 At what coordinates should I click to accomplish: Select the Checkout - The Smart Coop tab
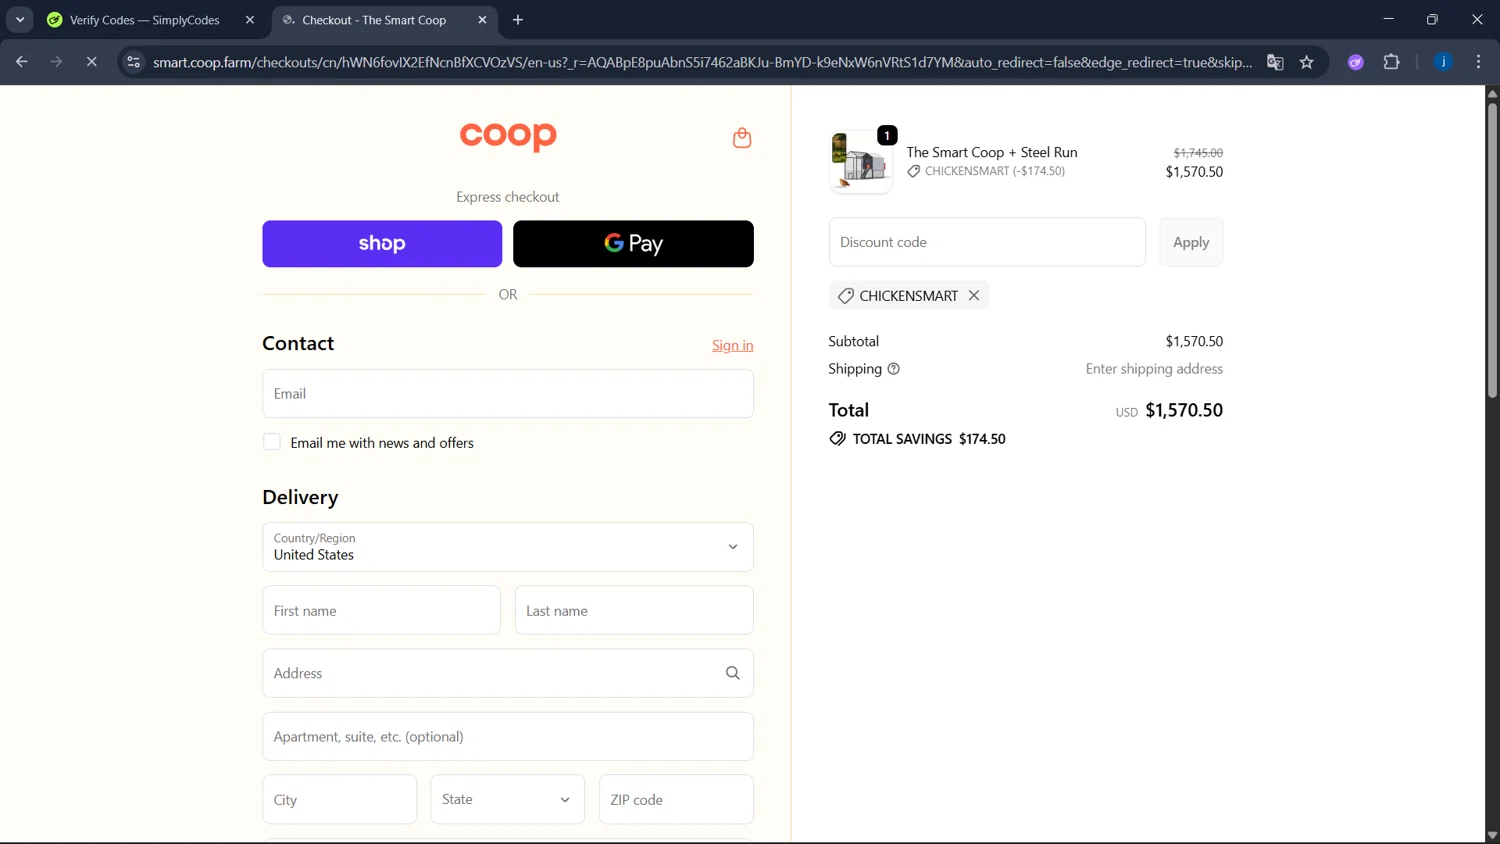[374, 20]
